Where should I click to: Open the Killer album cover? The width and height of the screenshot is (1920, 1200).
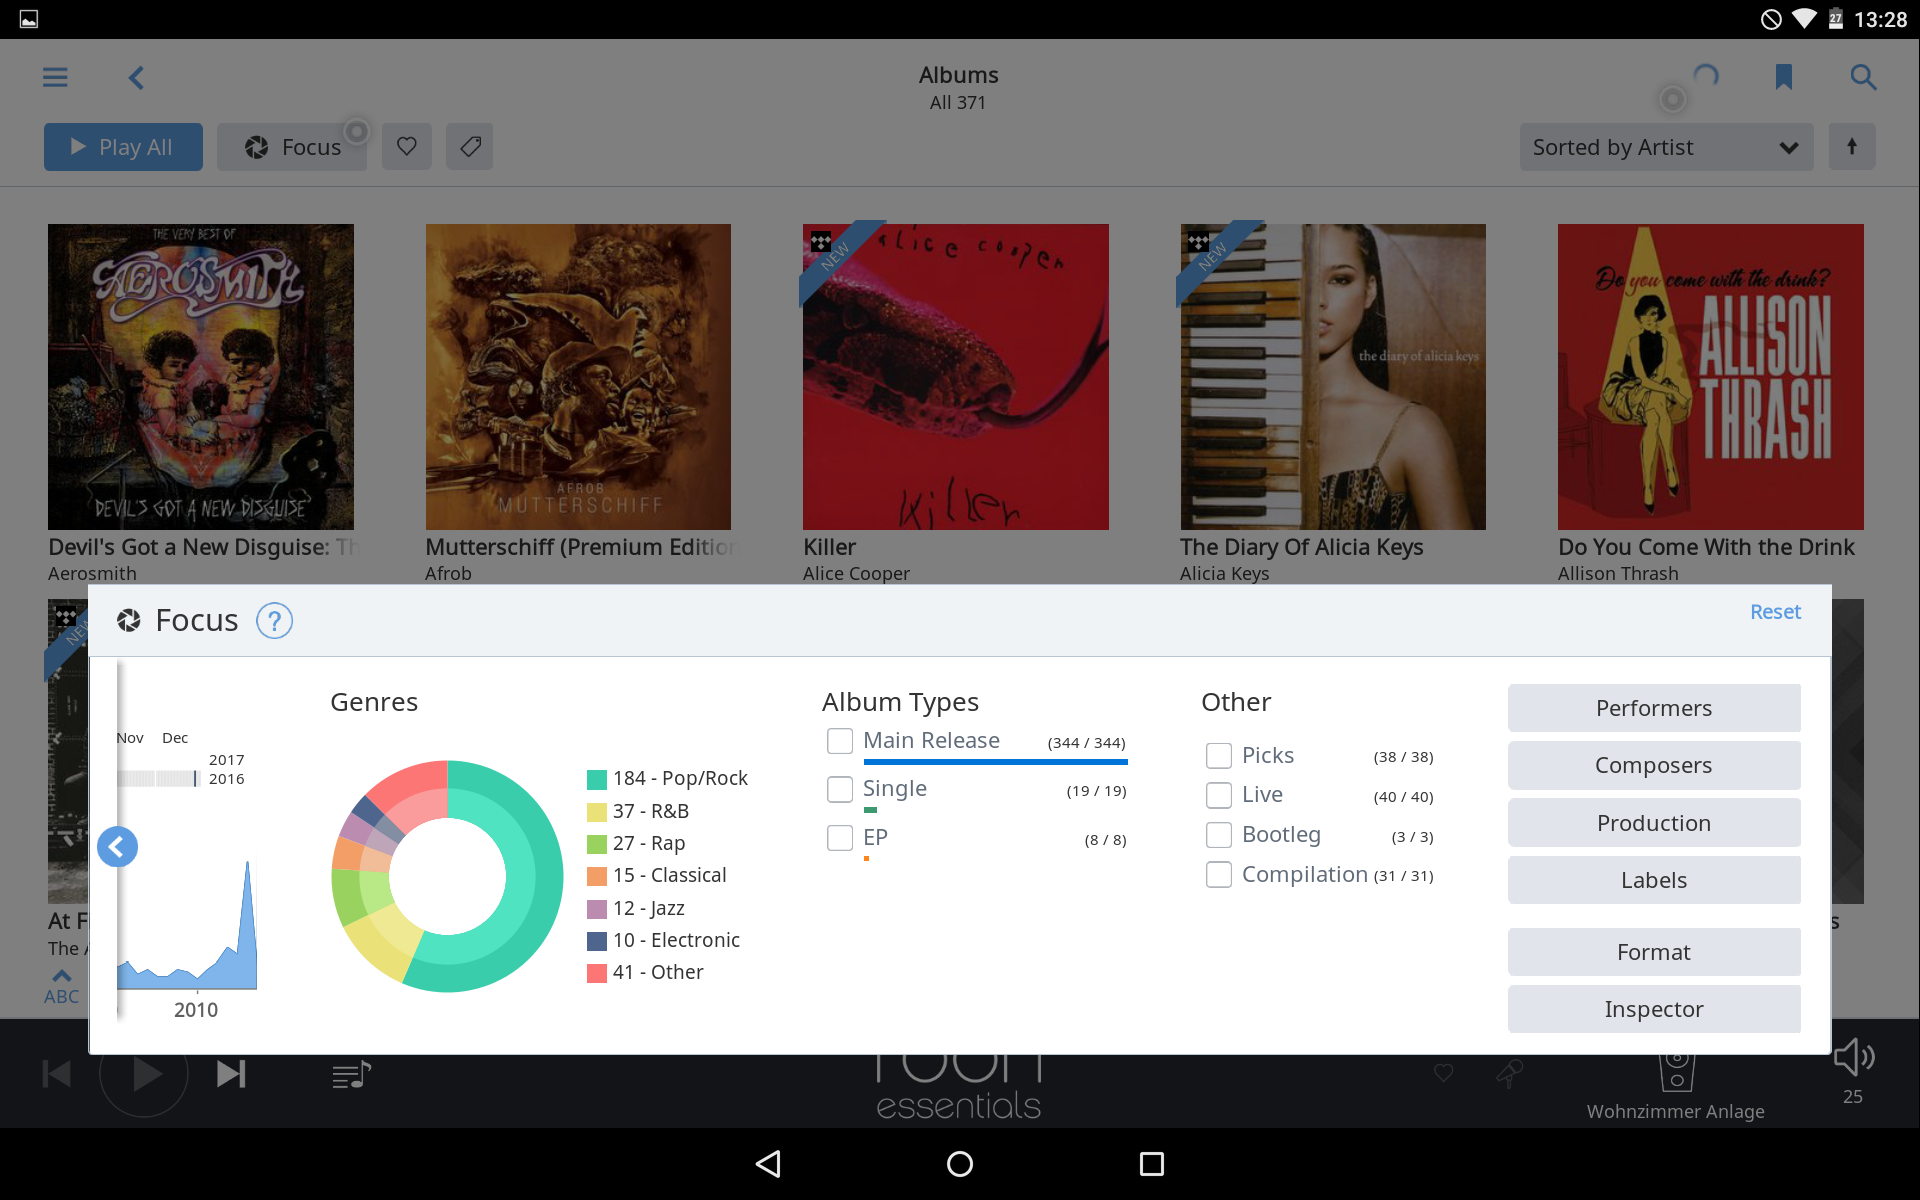(x=956, y=377)
